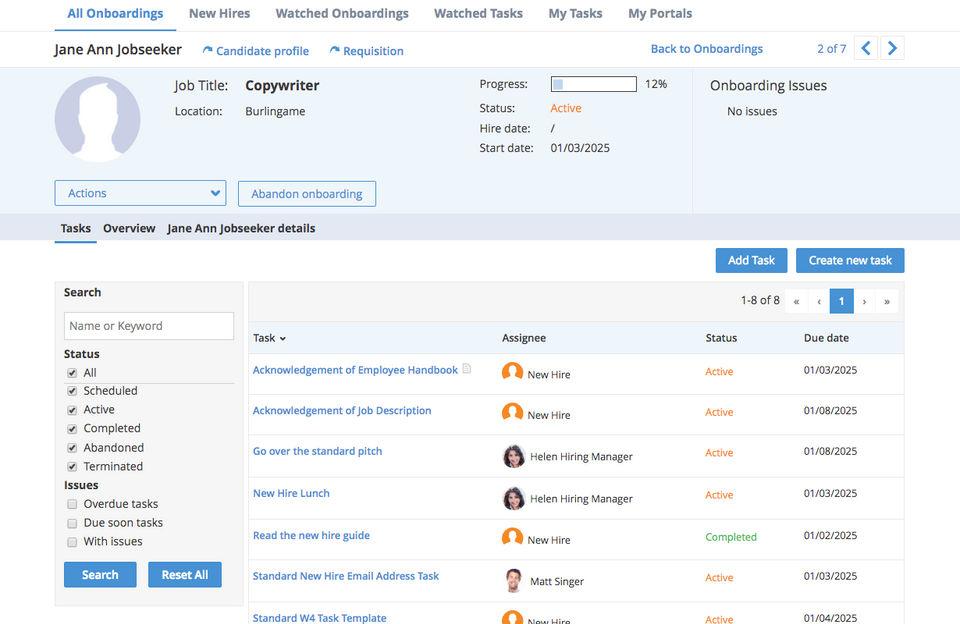
Task: Click the document icon beside Employee Handbook task
Action: pyautogui.click(x=467, y=370)
